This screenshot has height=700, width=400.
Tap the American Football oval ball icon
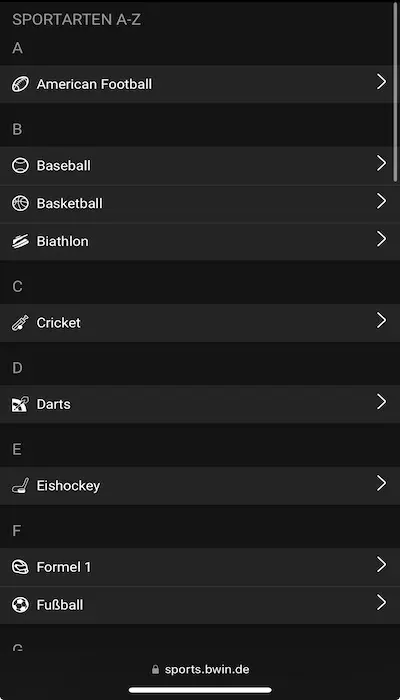coord(20,84)
